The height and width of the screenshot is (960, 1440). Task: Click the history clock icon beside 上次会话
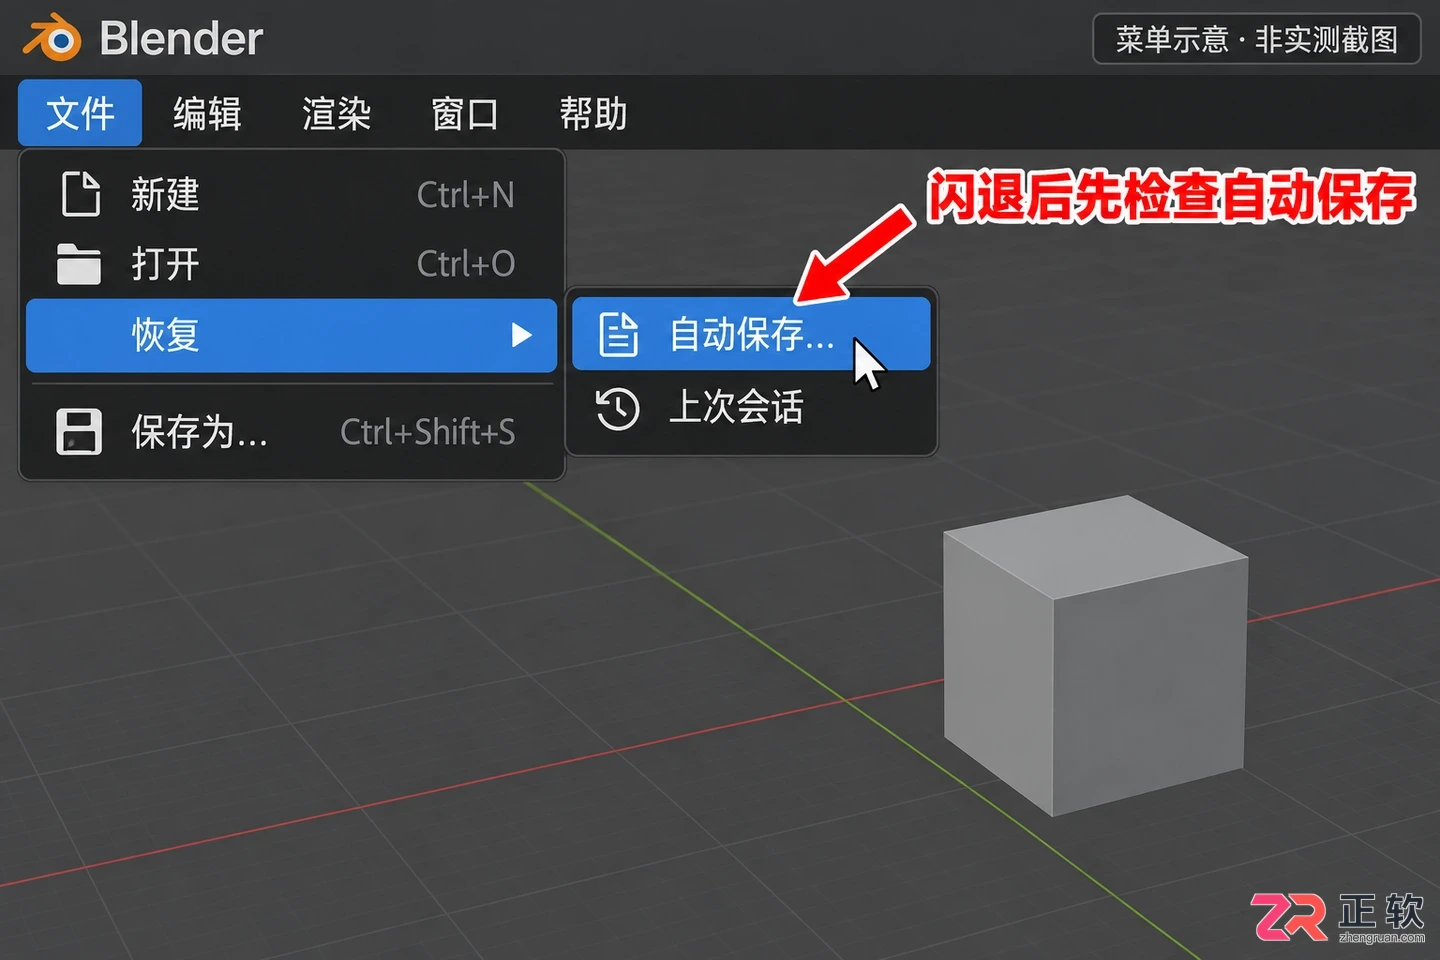pyautogui.click(x=618, y=408)
